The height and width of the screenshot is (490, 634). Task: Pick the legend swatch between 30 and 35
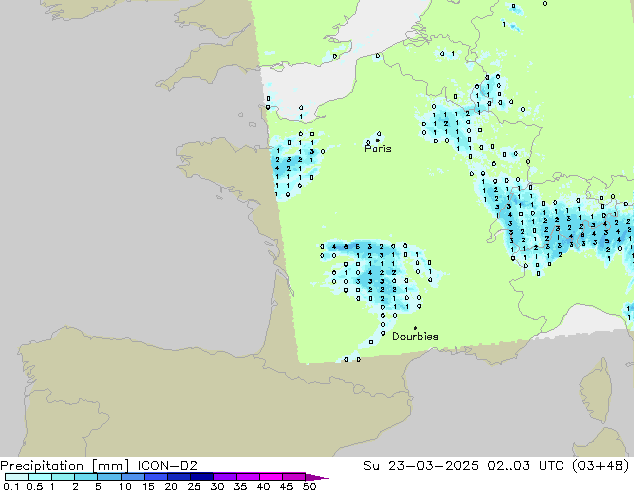pyautogui.click(x=224, y=477)
